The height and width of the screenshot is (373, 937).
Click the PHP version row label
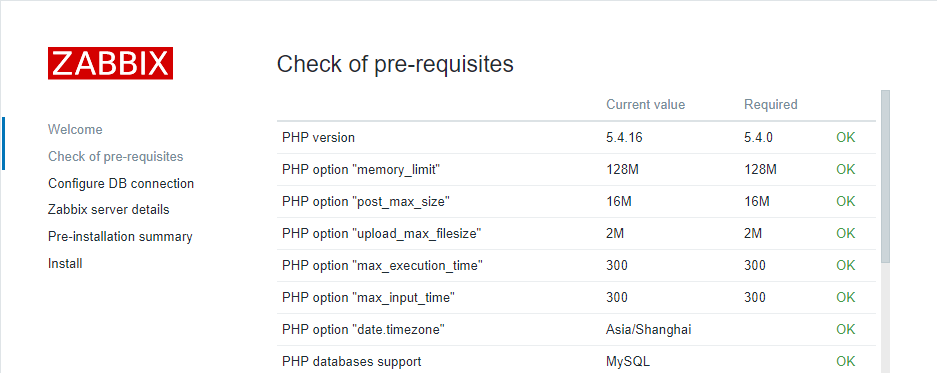(319, 137)
